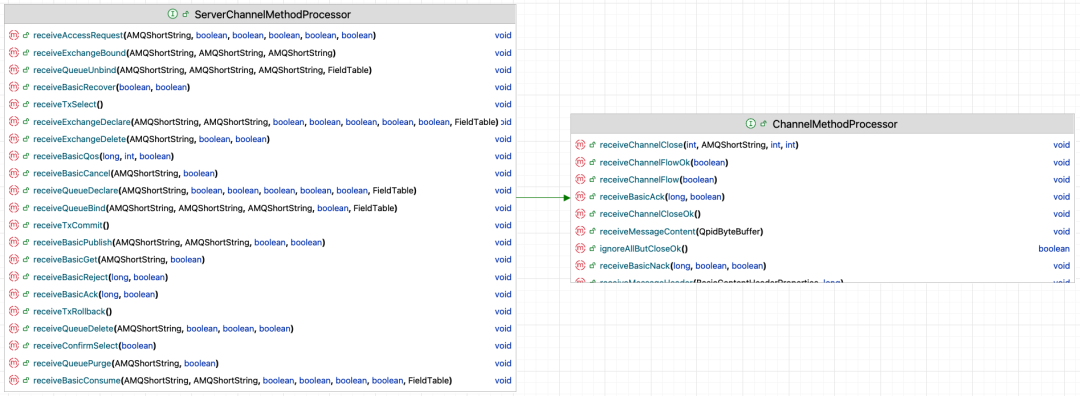
Task: Select the receiveExchangeDeclare method name
Action: [82, 121]
